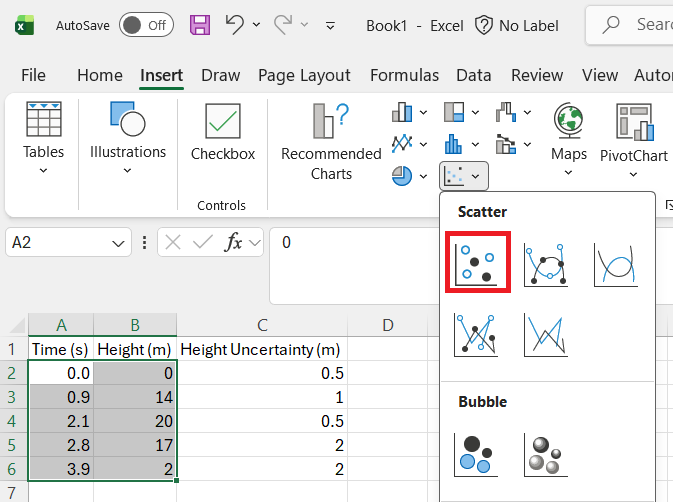The width and height of the screenshot is (673, 502).
Task: Open the Maps chart button
Action: [x=569, y=139]
